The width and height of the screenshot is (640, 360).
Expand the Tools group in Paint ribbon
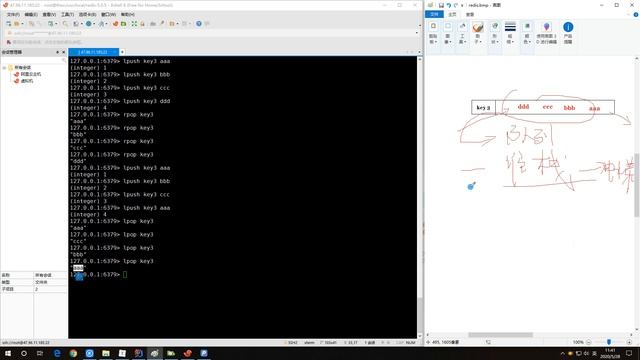click(x=462, y=33)
